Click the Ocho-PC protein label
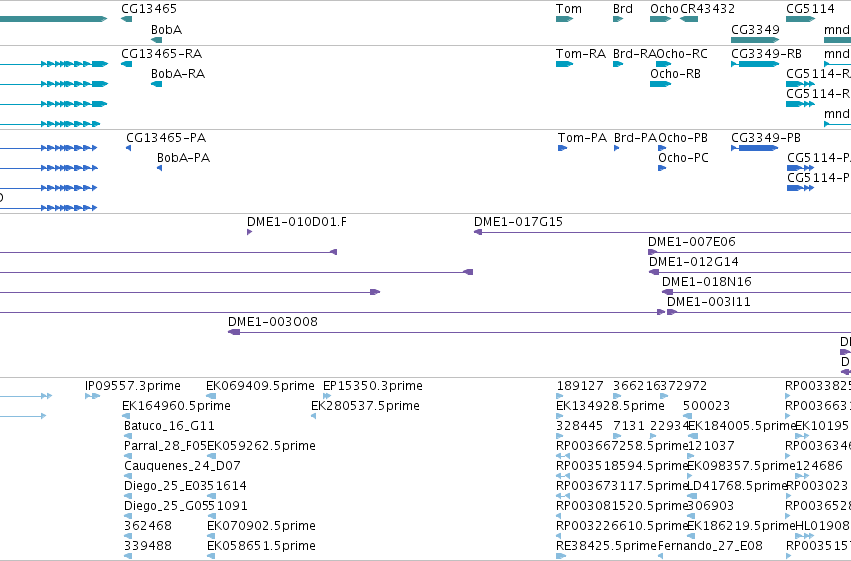This screenshot has height=561, width=851. point(683,158)
